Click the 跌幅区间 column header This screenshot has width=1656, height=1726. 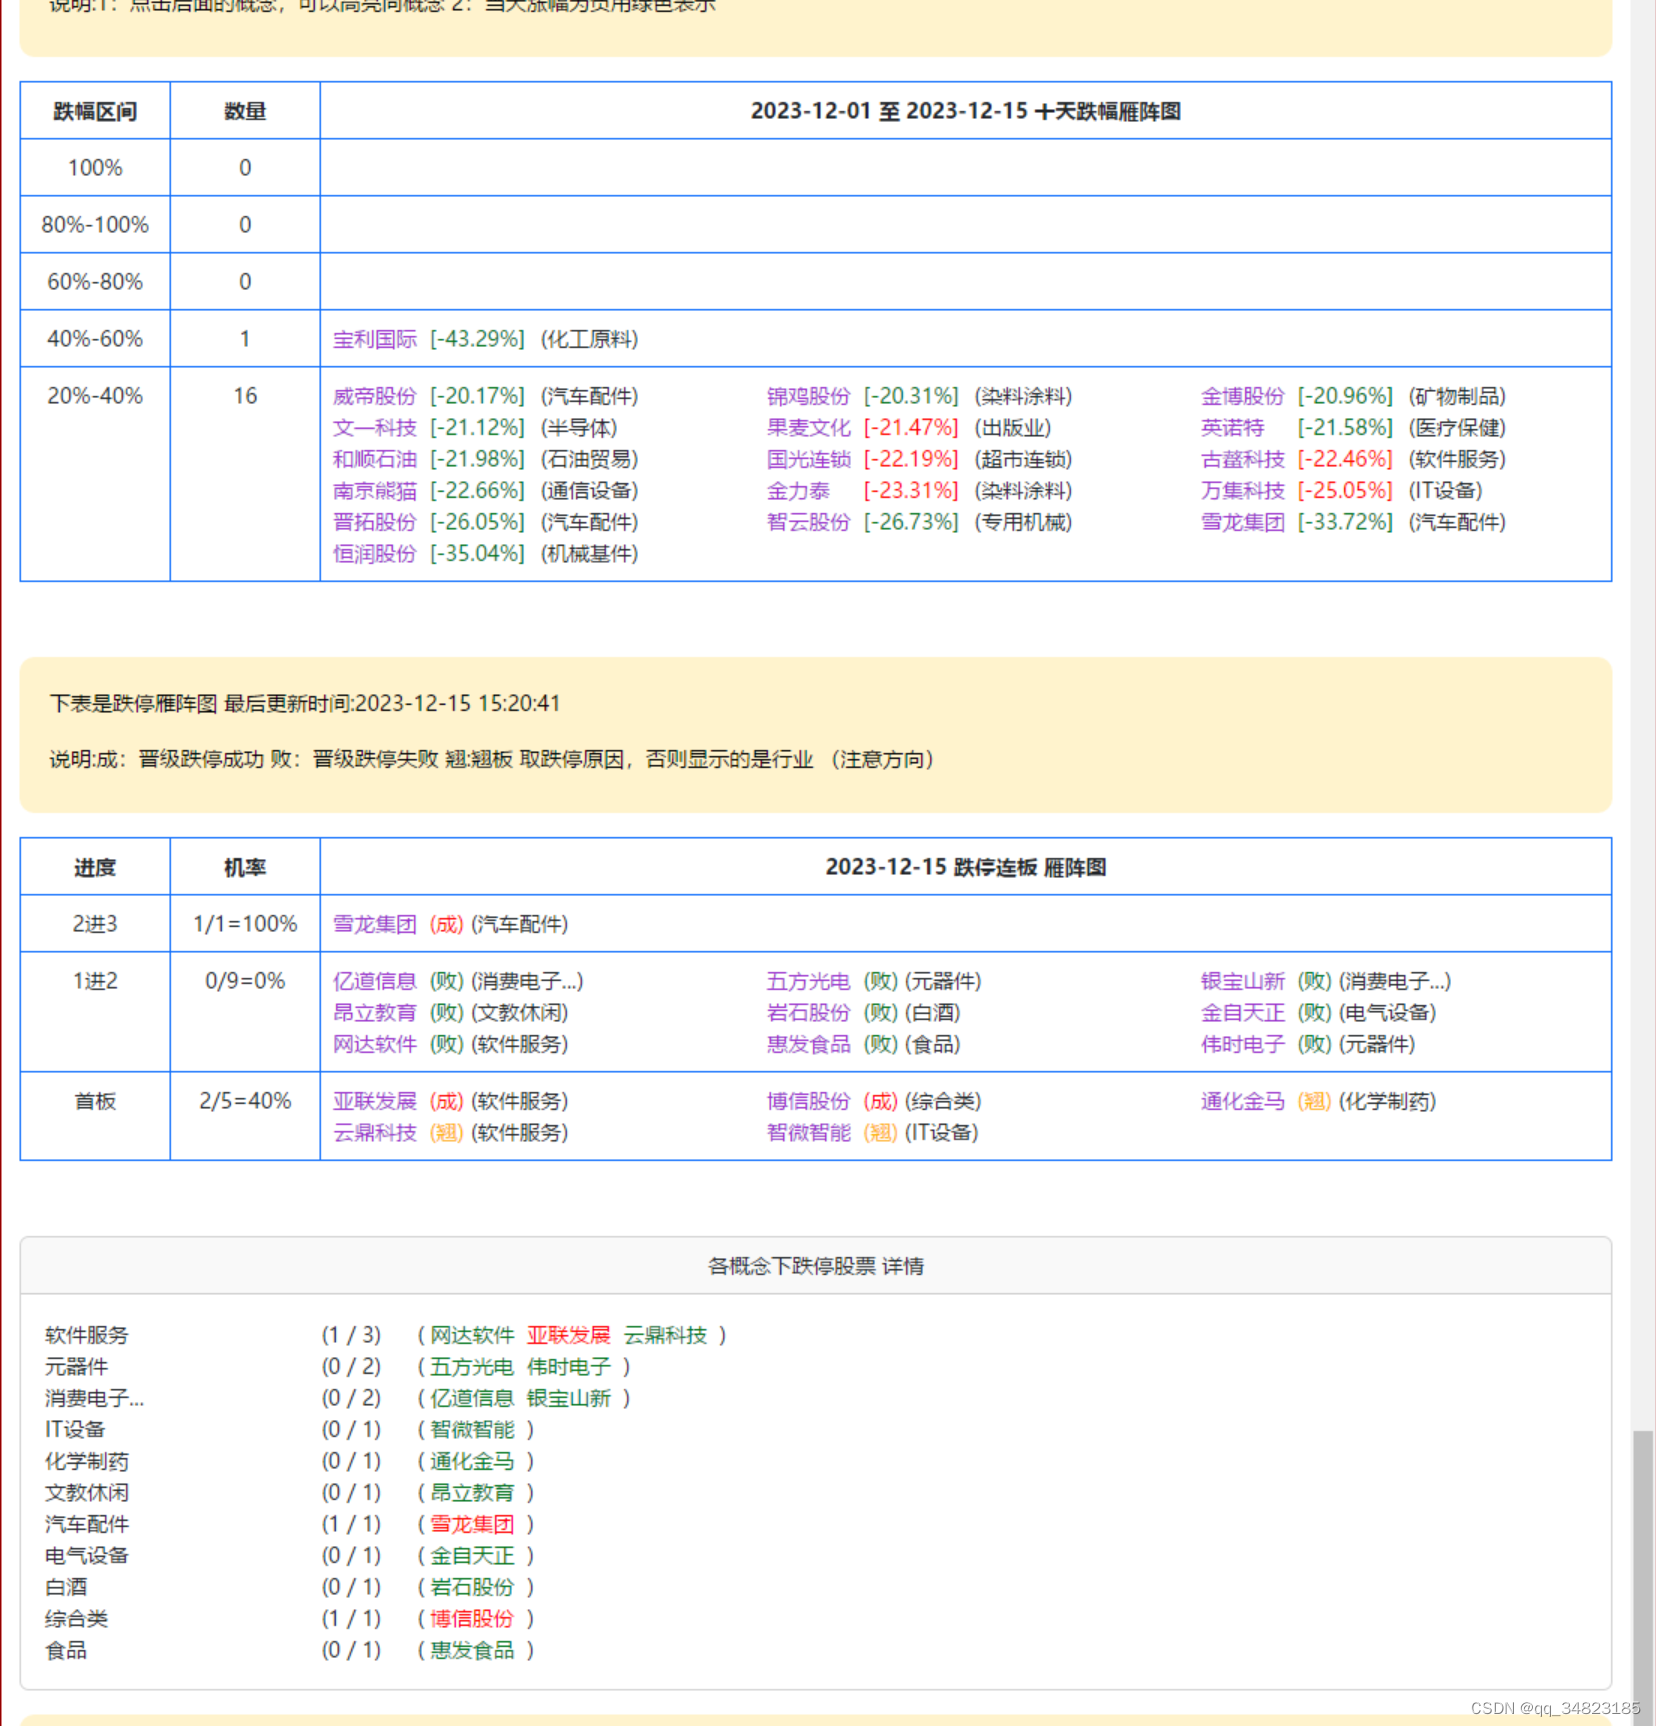coord(95,111)
